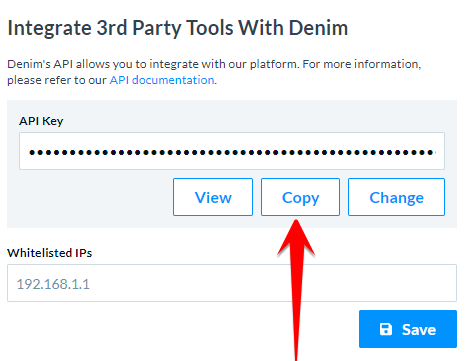Click the "API Key" field label
Image resolution: width=470 pixels, height=361 pixels.
[41, 121]
